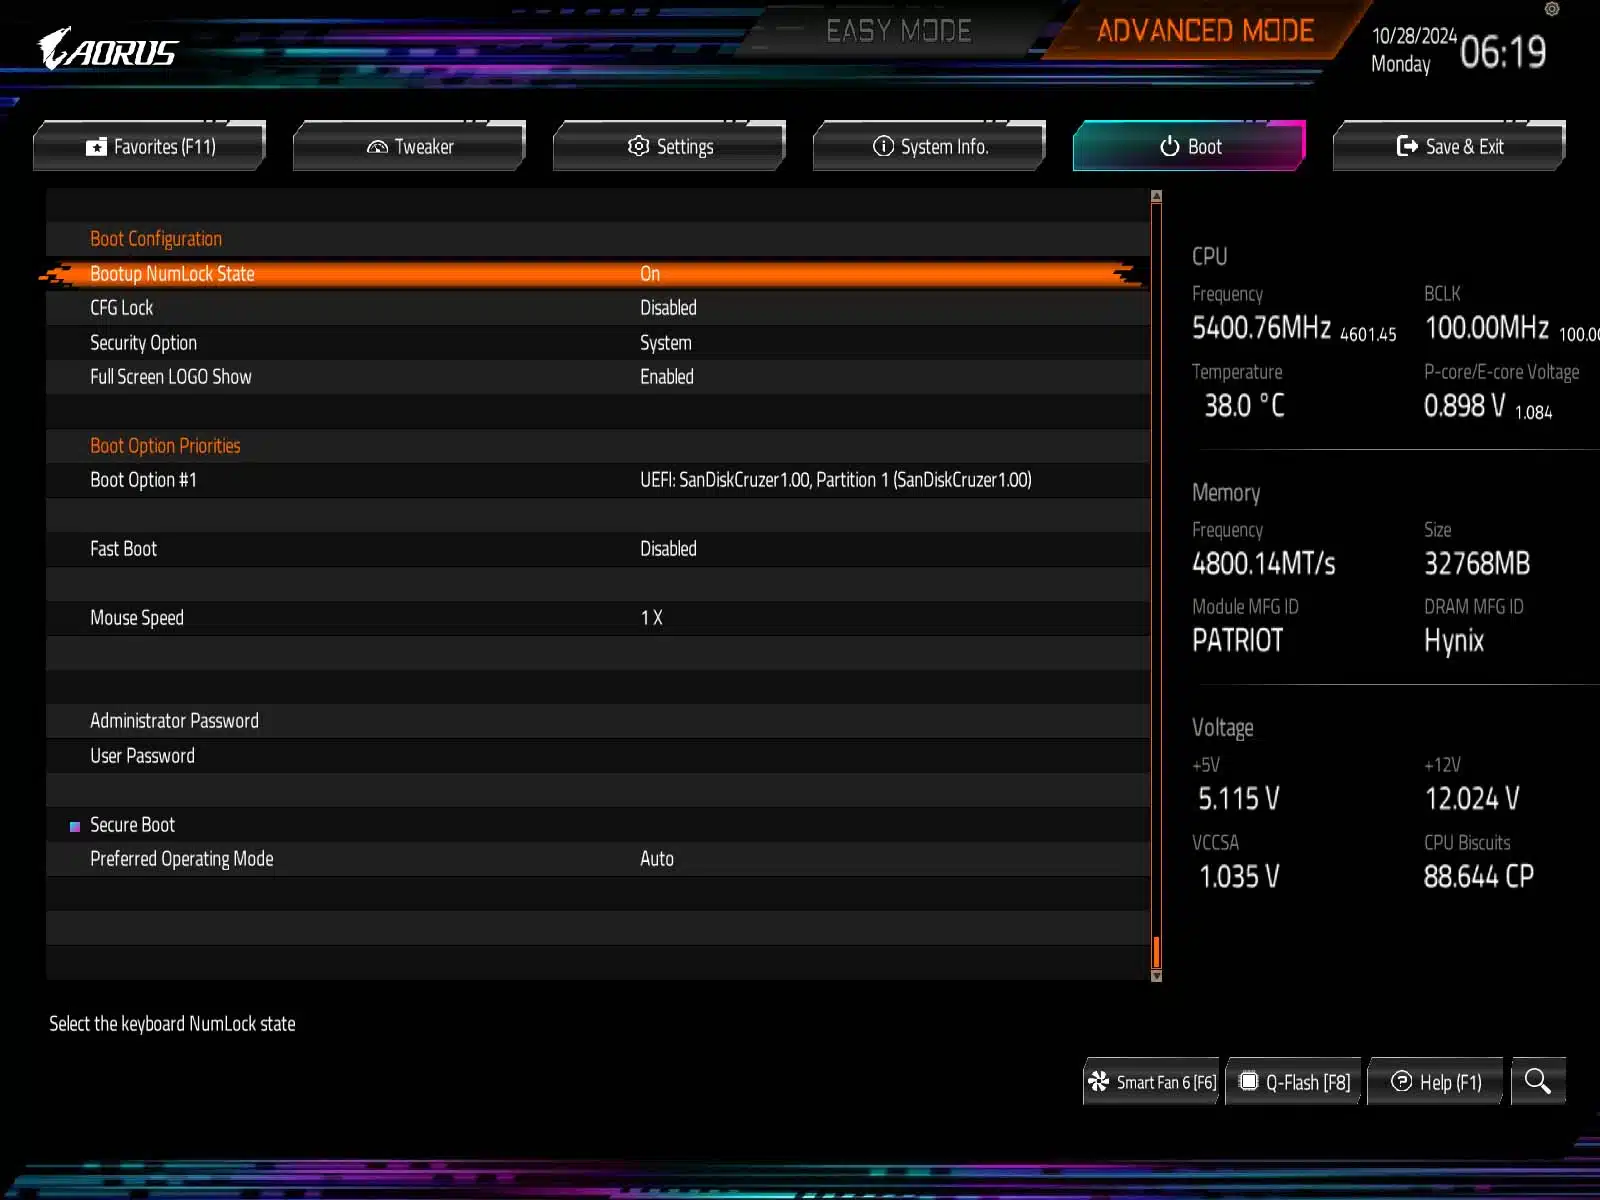Open the Settings tab
This screenshot has height=1200, width=1600.
pyautogui.click(x=669, y=146)
